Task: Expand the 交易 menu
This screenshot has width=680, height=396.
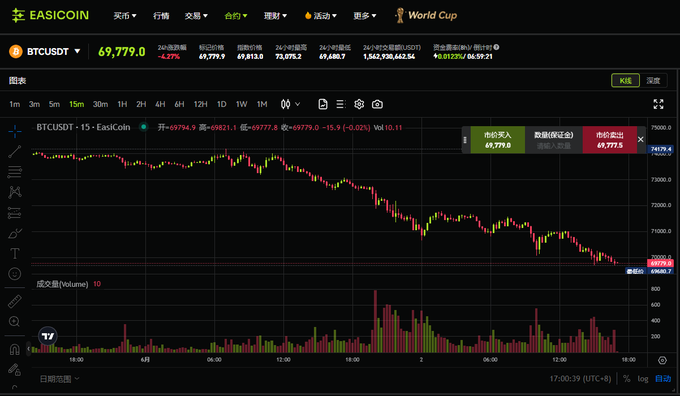Action: coord(196,16)
